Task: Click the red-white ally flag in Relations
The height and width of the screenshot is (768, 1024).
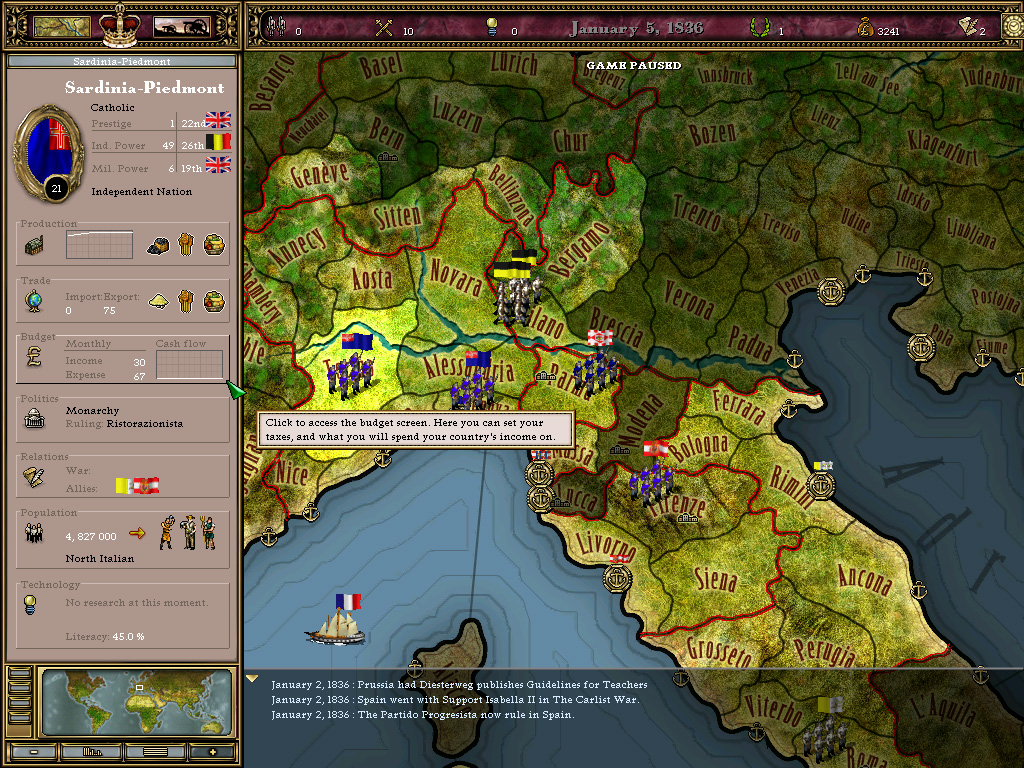Action: (146, 485)
